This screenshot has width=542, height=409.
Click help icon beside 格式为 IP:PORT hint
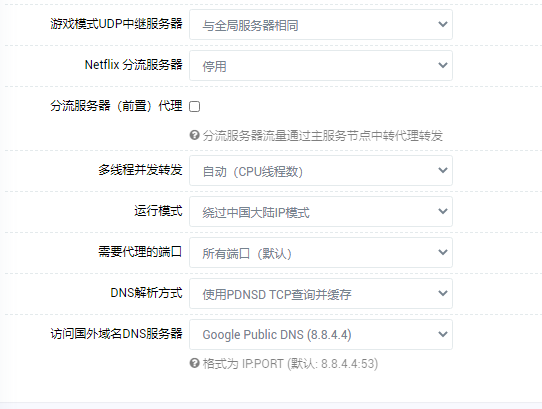(x=195, y=363)
